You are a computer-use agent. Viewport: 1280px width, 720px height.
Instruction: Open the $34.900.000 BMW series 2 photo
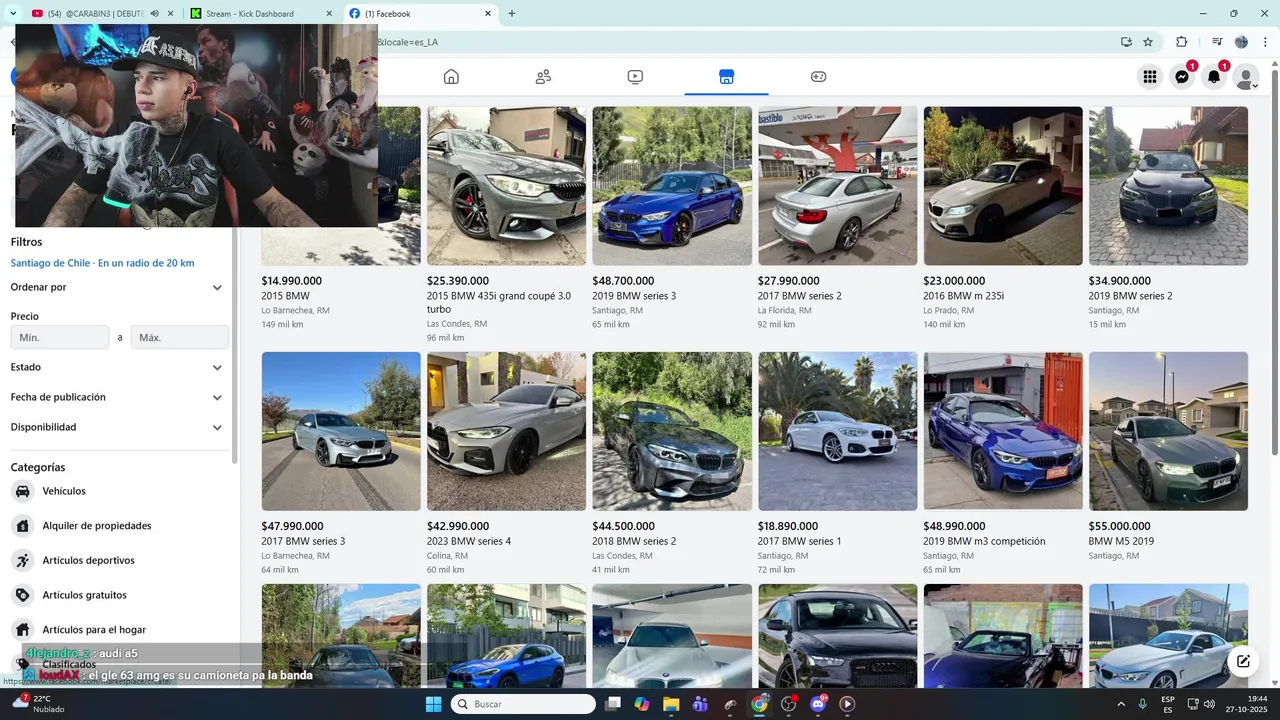(1168, 186)
